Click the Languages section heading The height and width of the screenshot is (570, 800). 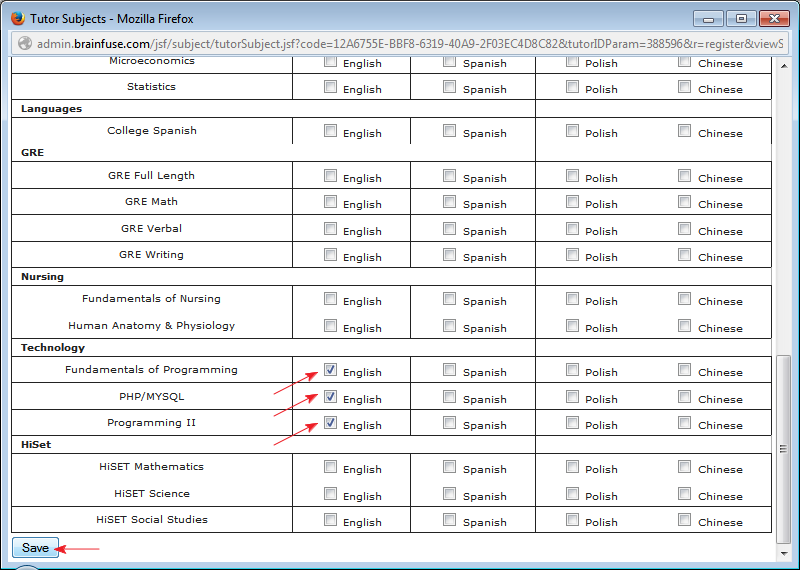coord(51,109)
